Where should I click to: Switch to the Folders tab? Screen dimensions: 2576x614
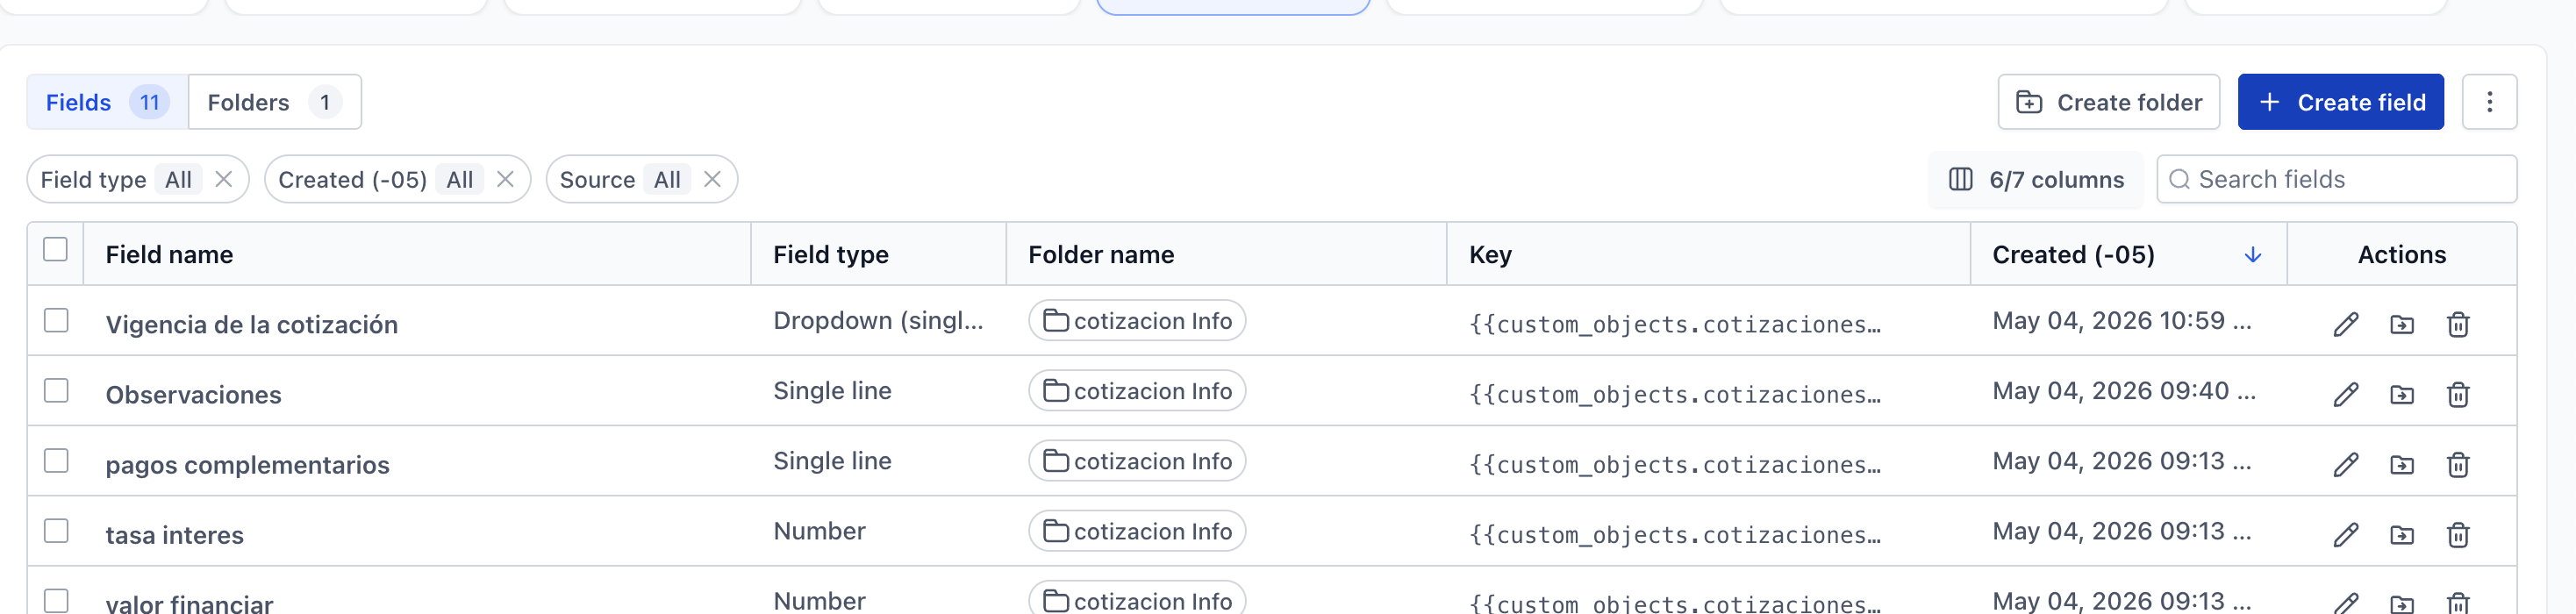click(x=274, y=102)
